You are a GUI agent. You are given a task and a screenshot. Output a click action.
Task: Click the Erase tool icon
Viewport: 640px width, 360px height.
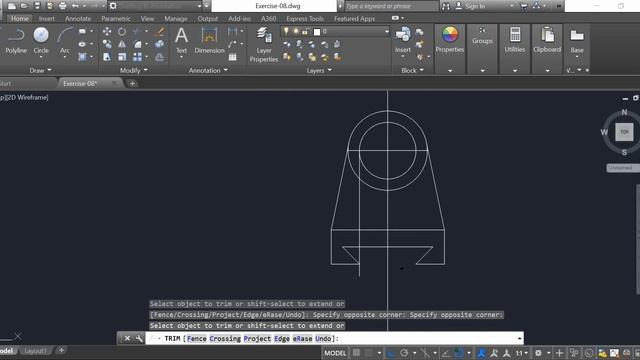pyautogui.click(x=160, y=31)
